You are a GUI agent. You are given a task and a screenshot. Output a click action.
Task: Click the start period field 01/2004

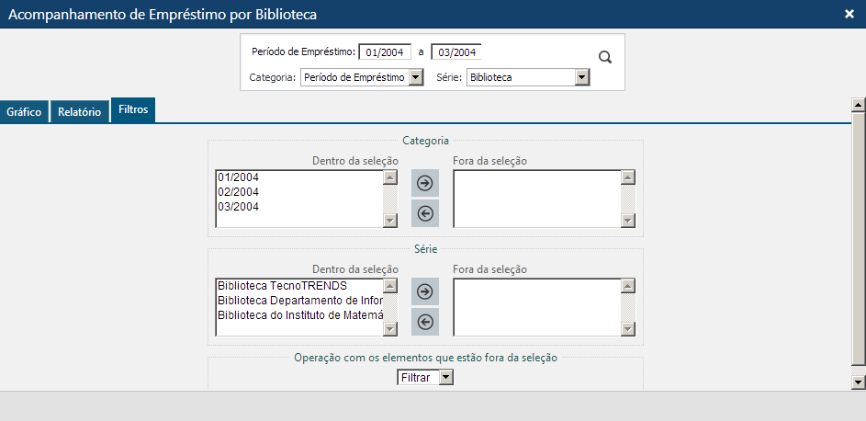[385, 52]
